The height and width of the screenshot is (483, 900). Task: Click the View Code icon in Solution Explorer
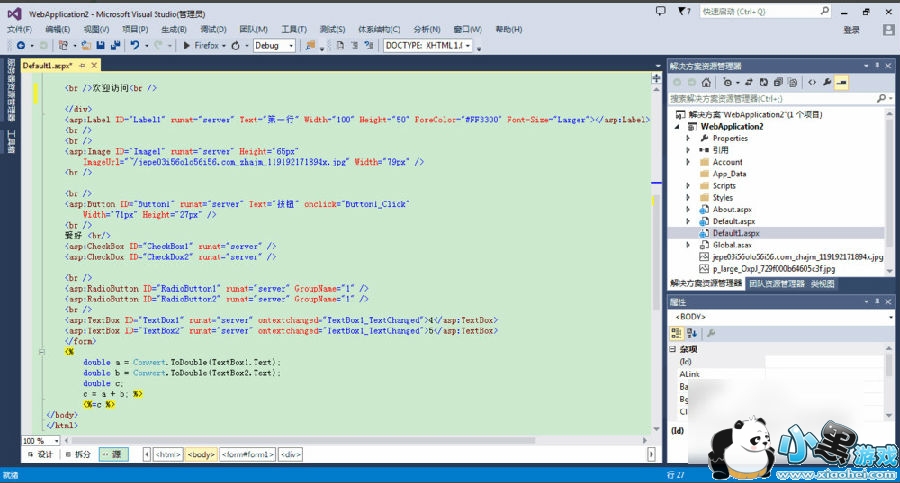[x=811, y=82]
